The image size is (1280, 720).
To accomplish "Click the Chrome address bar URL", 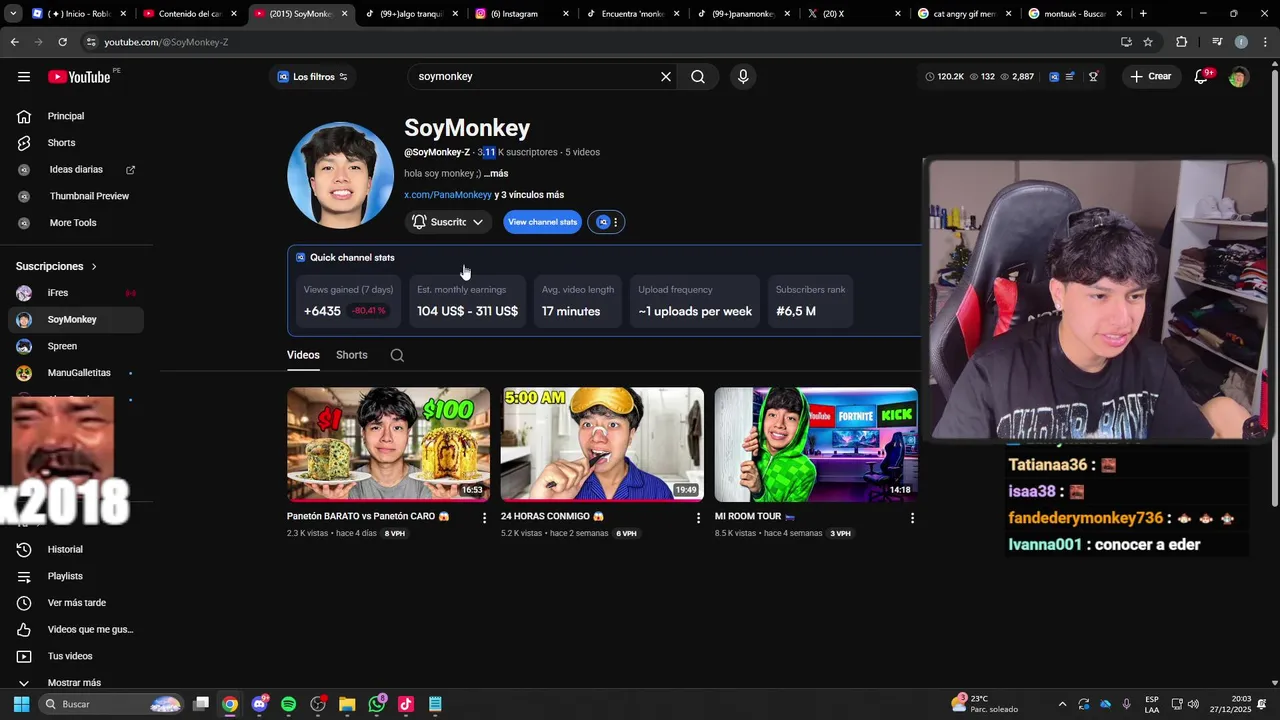I will click(166, 42).
